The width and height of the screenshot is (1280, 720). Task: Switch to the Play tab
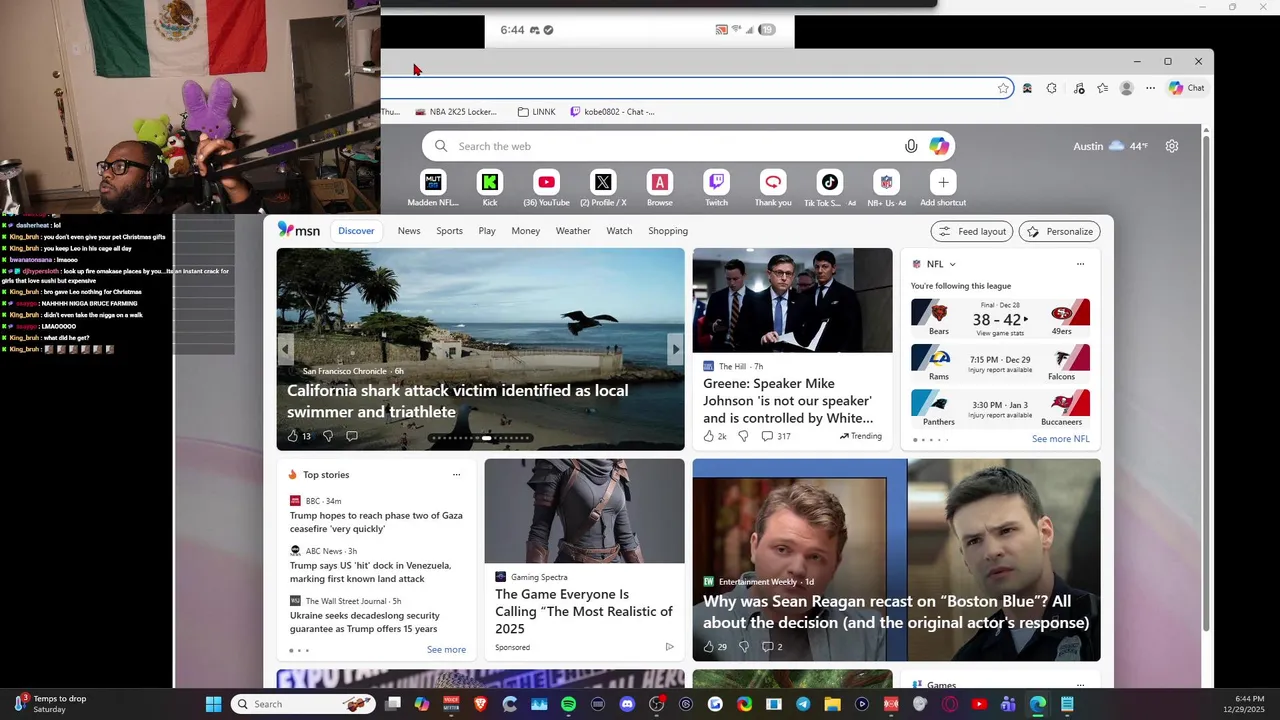pyautogui.click(x=487, y=231)
